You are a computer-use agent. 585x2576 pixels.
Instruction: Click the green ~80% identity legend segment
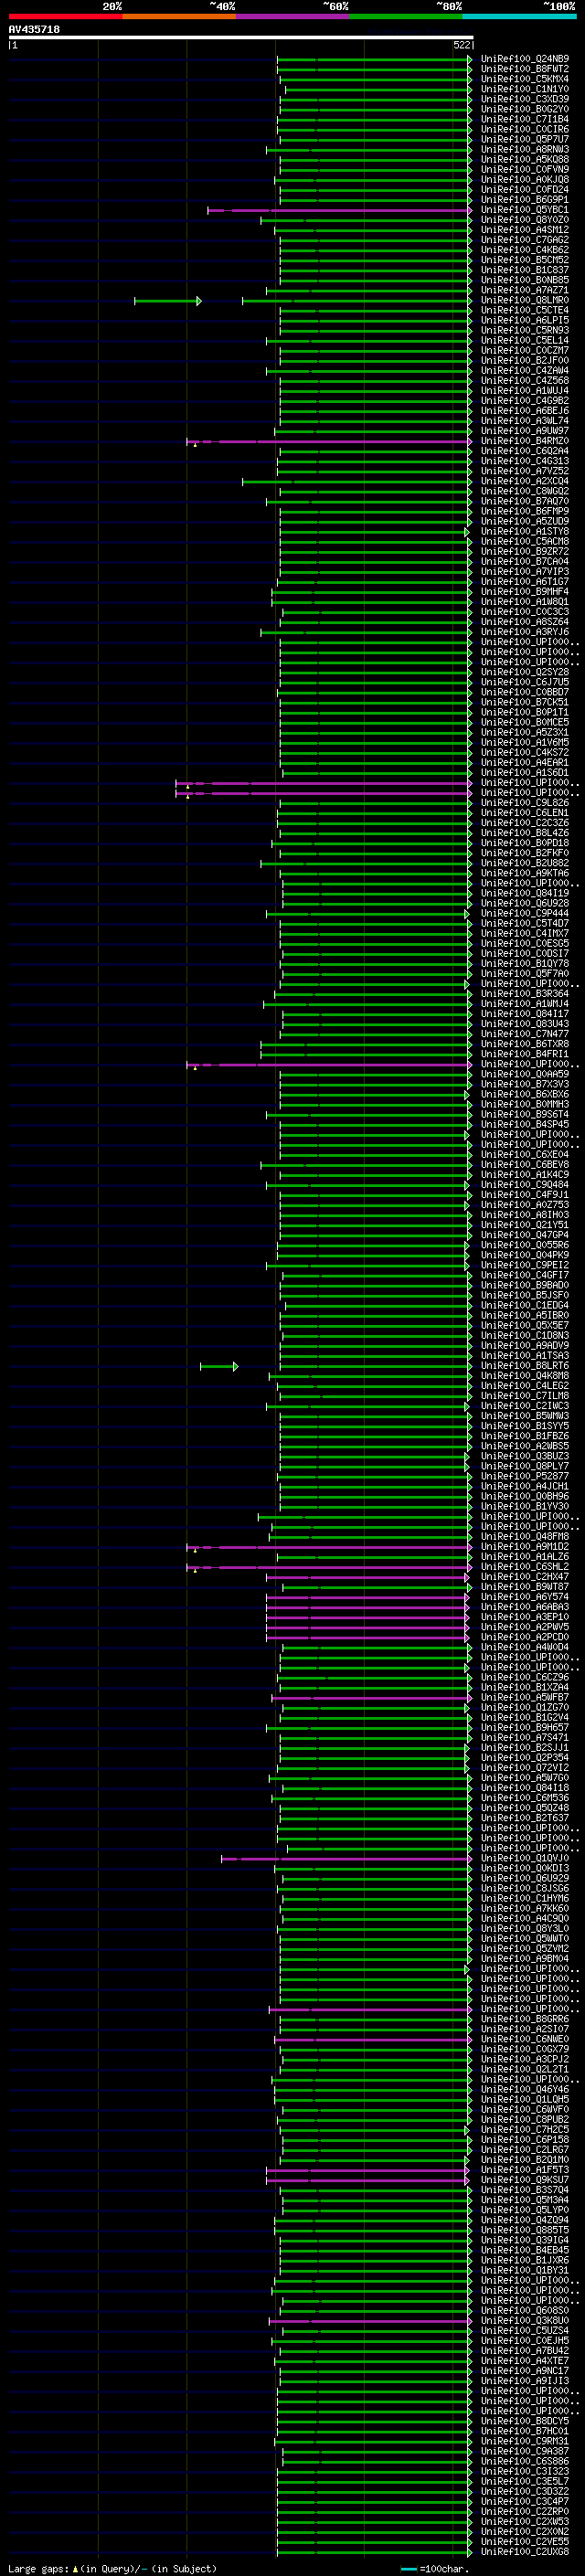coord(406,16)
